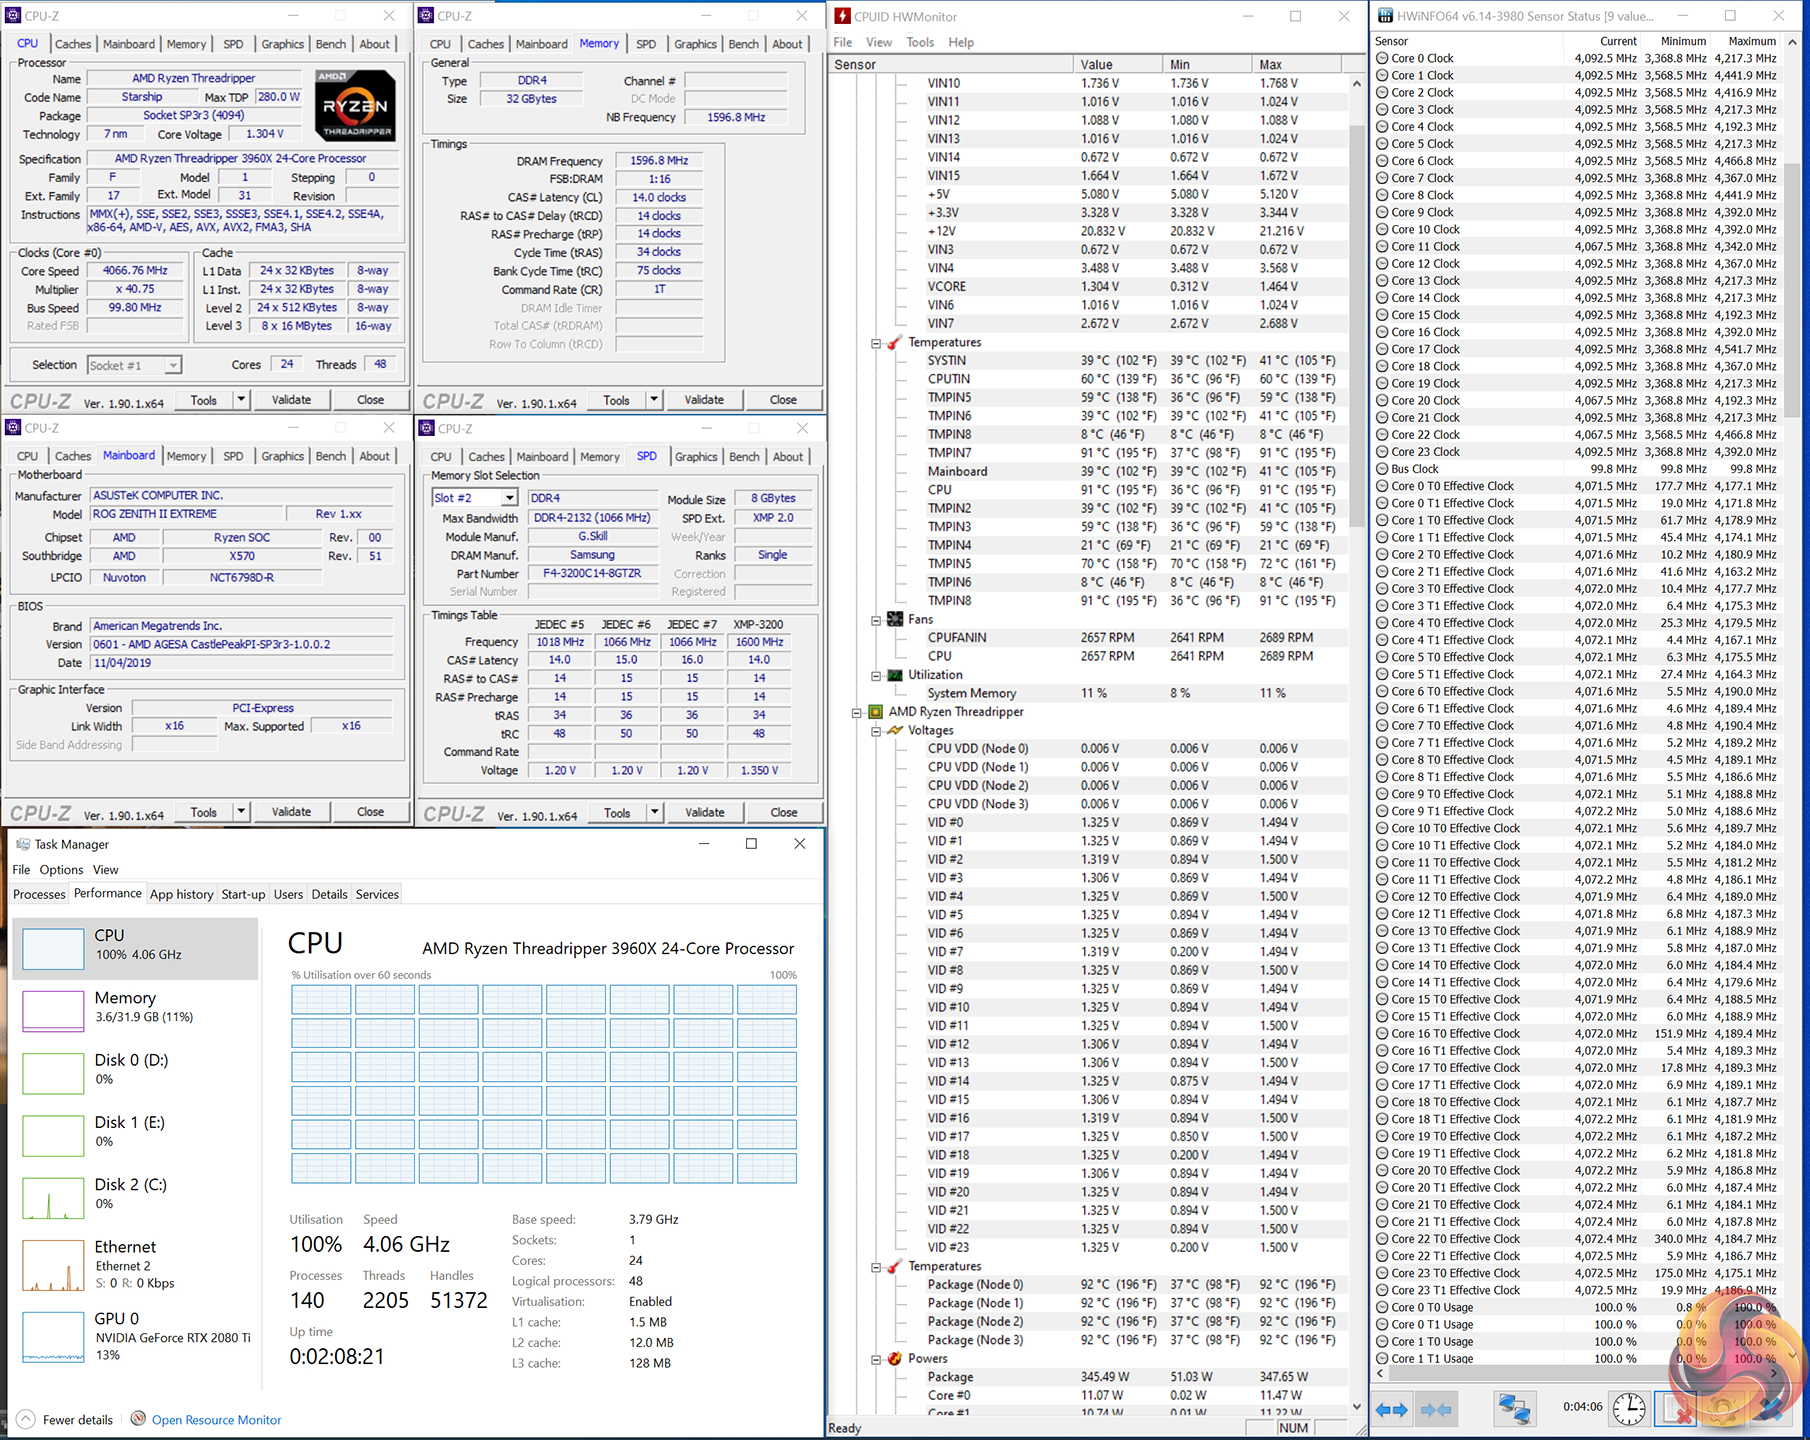Select the Memory graph thumbnail in Task Manager

[53, 1010]
